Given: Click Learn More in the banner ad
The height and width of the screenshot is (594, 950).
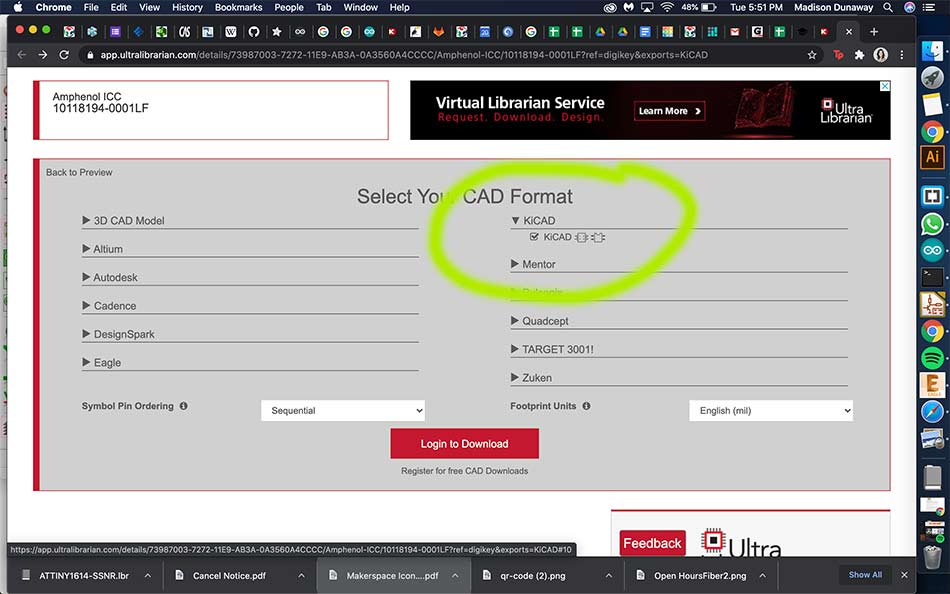Looking at the screenshot, I should 669,111.
